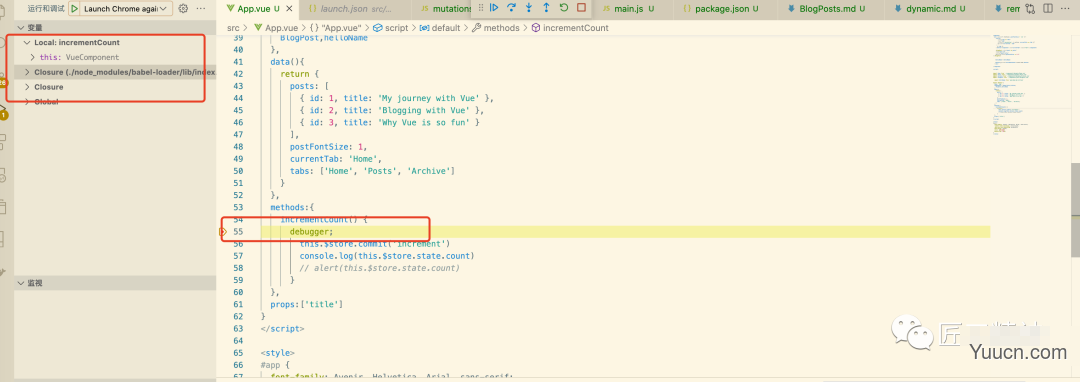Screen dimensions: 1080x382
Task: Open the launch configuration dropdown
Action: (126, 8)
